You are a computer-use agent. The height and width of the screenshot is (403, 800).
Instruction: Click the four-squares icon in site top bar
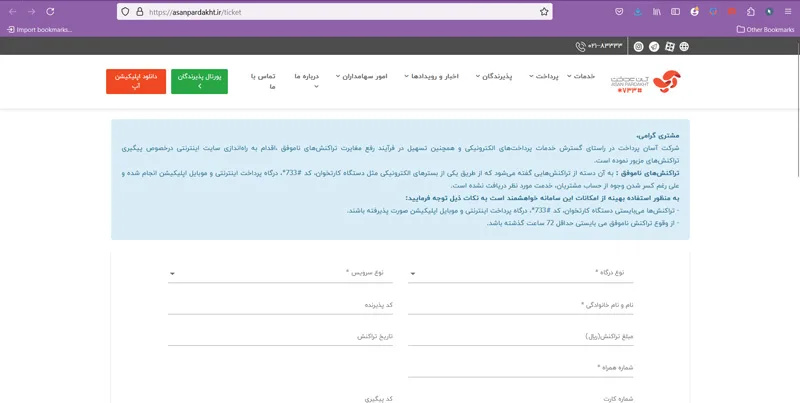click(669, 46)
